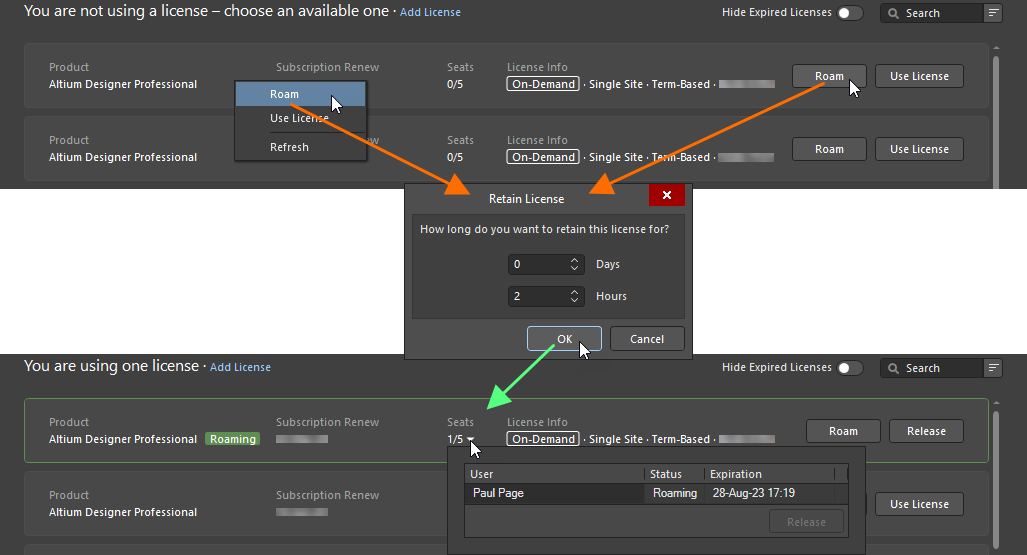Click search magnifier icon in lower panel
The image size is (1027, 555).
pyautogui.click(x=893, y=368)
